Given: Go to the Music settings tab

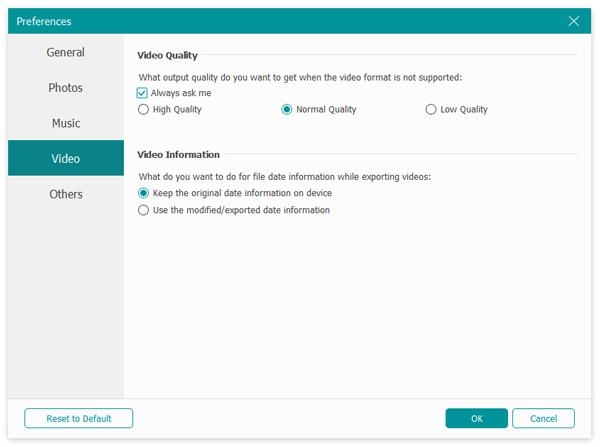Looking at the screenshot, I should (x=66, y=124).
